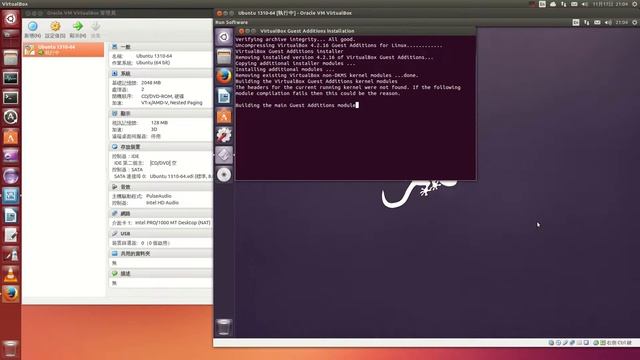The width and height of the screenshot is (640, 360).
Task: Click the CD disc icon in the guest launcher
Action: click(224, 175)
